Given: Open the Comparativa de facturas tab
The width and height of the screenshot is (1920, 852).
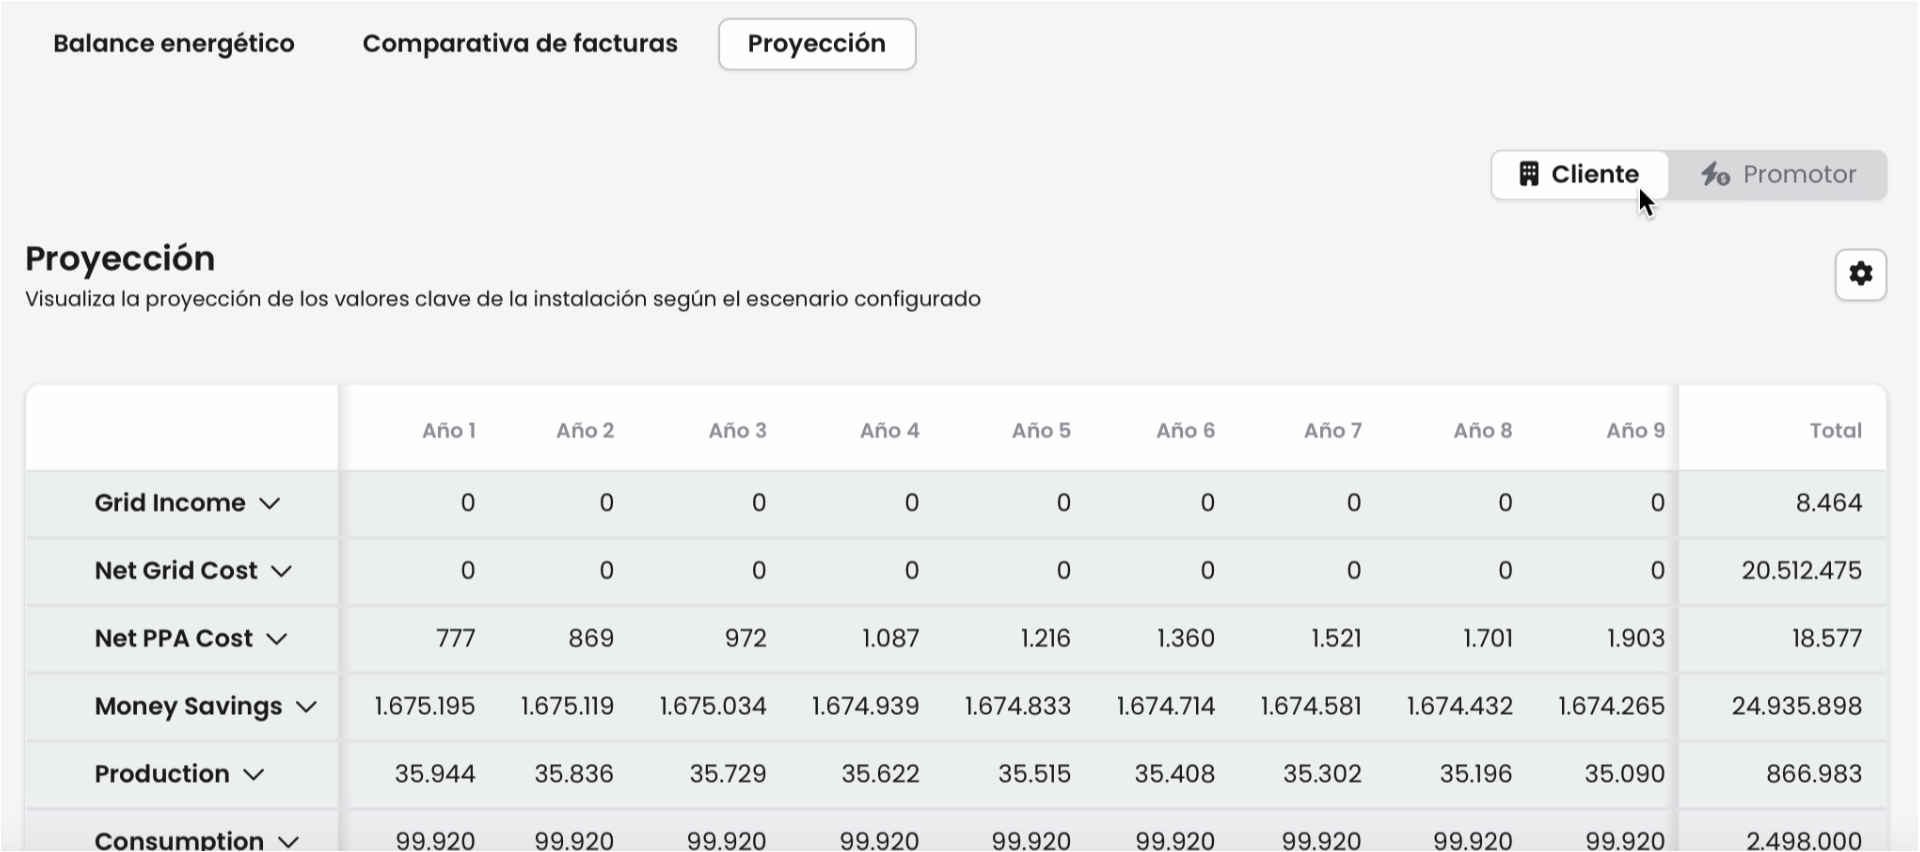Looking at the screenshot, I should (x=520, y=44).
